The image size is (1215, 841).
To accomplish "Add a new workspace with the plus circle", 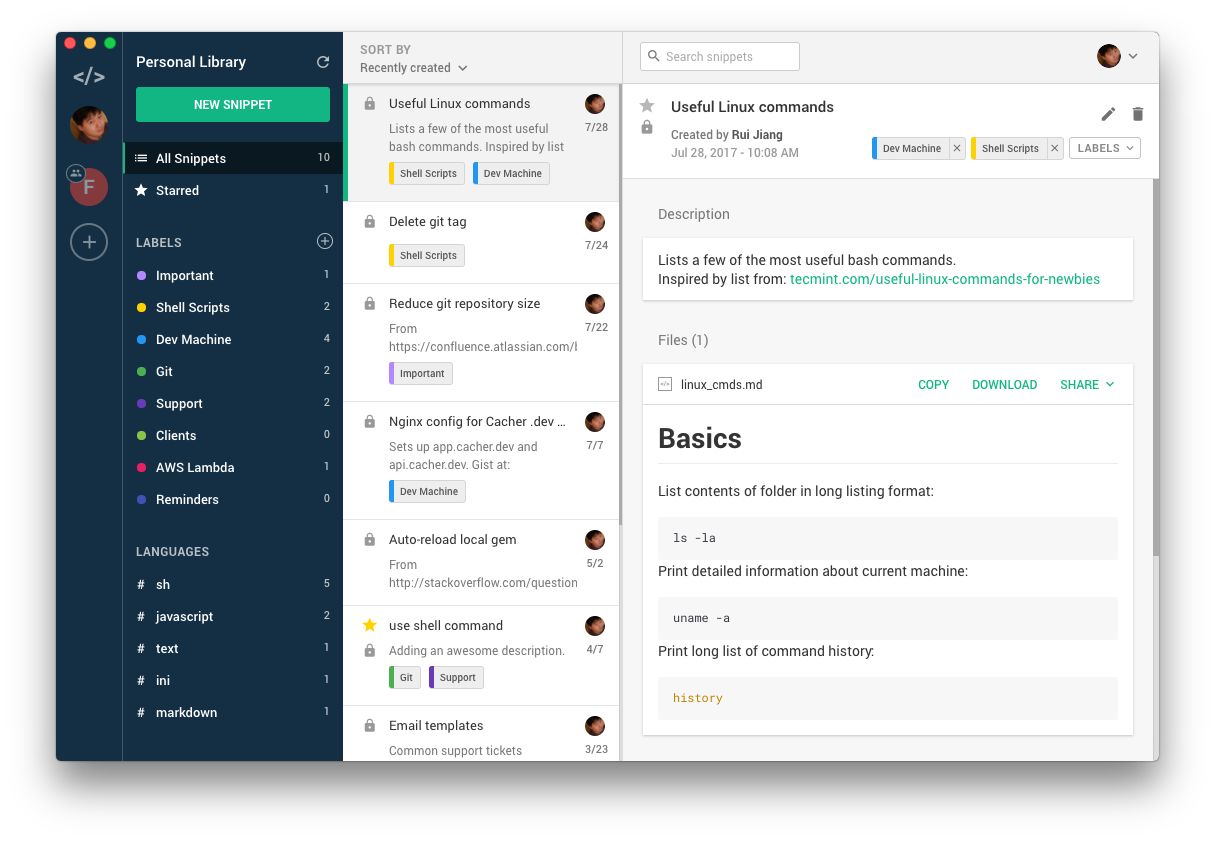I will (88, 242).
